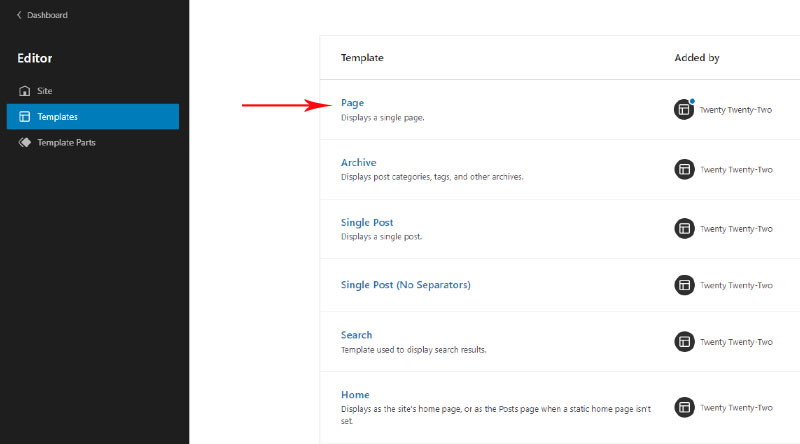
Task: Click the theme icon in the Single Post row
Action: 684,229
